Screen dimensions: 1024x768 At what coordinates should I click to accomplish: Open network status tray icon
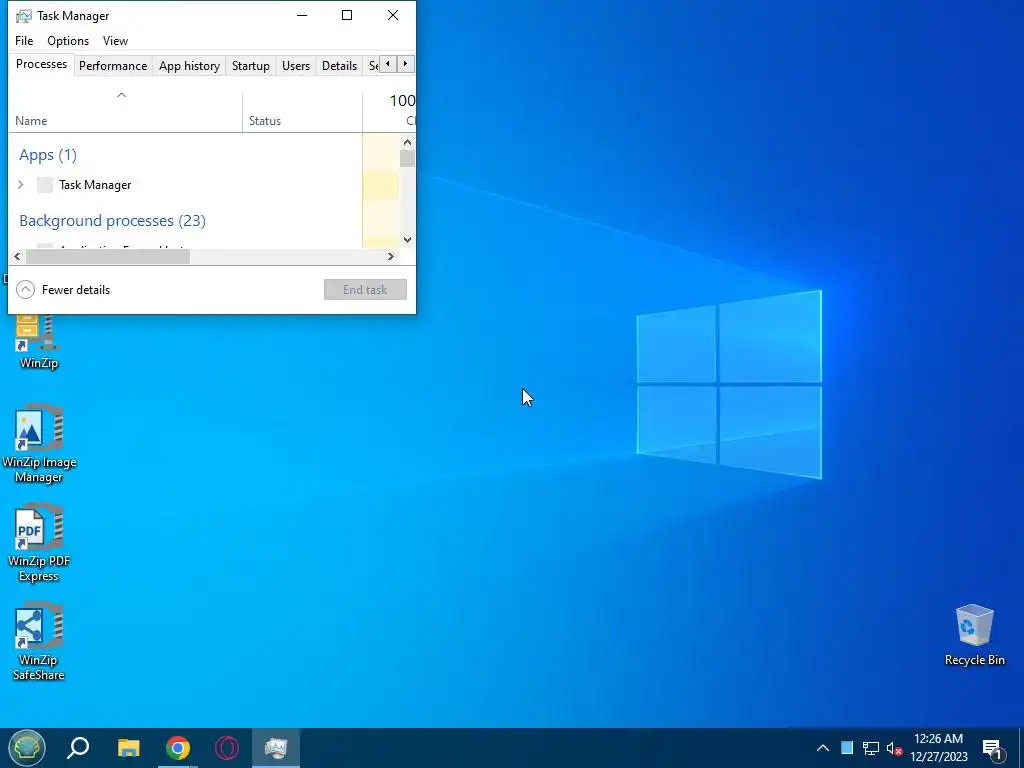[871, 748]
